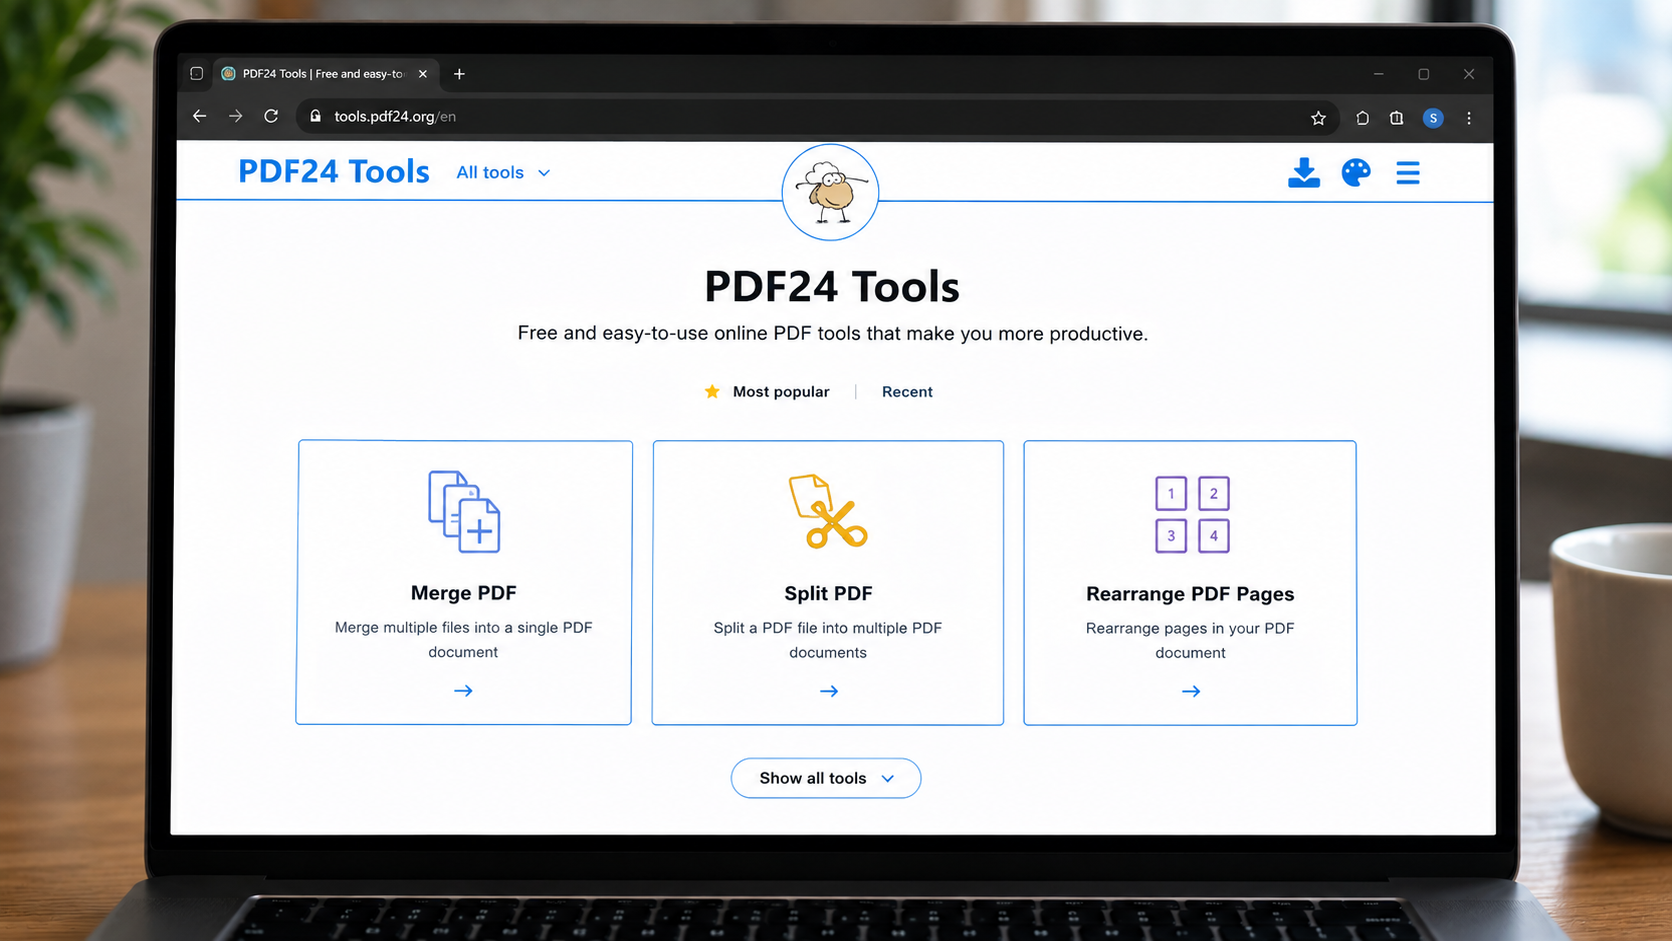Click the arrow in Split PDF card
This screenshot has width=1672, height=941.
[x=829, y=691]
